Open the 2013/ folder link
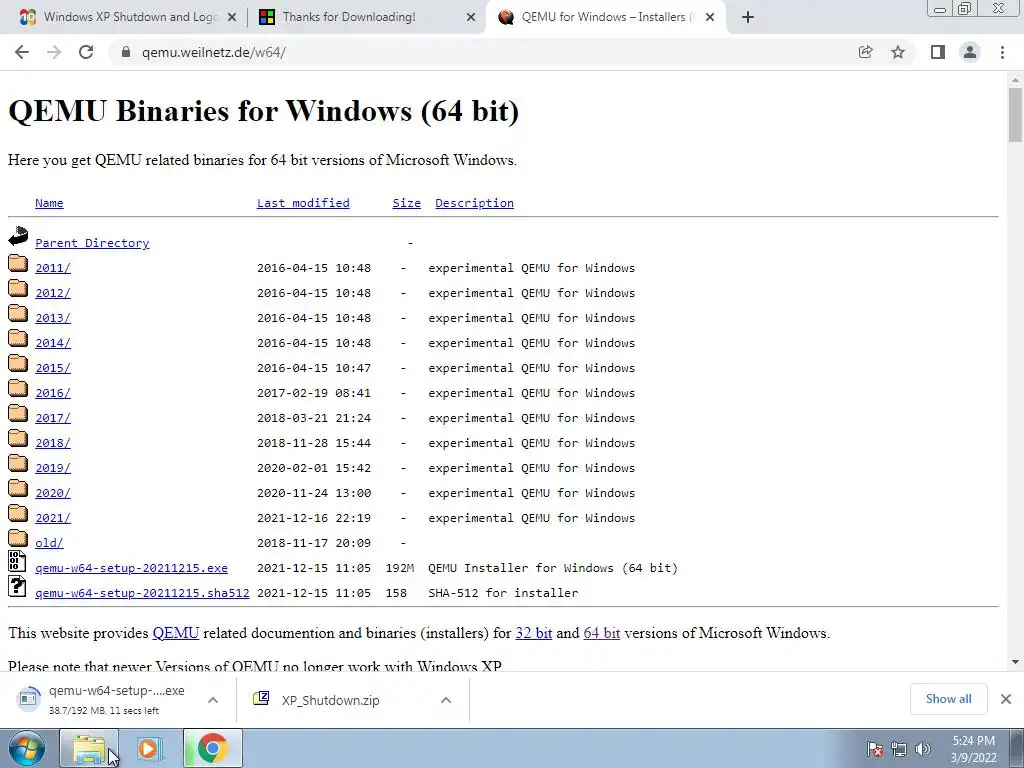The image size is (1024, 768). click(x=53, y=318)
